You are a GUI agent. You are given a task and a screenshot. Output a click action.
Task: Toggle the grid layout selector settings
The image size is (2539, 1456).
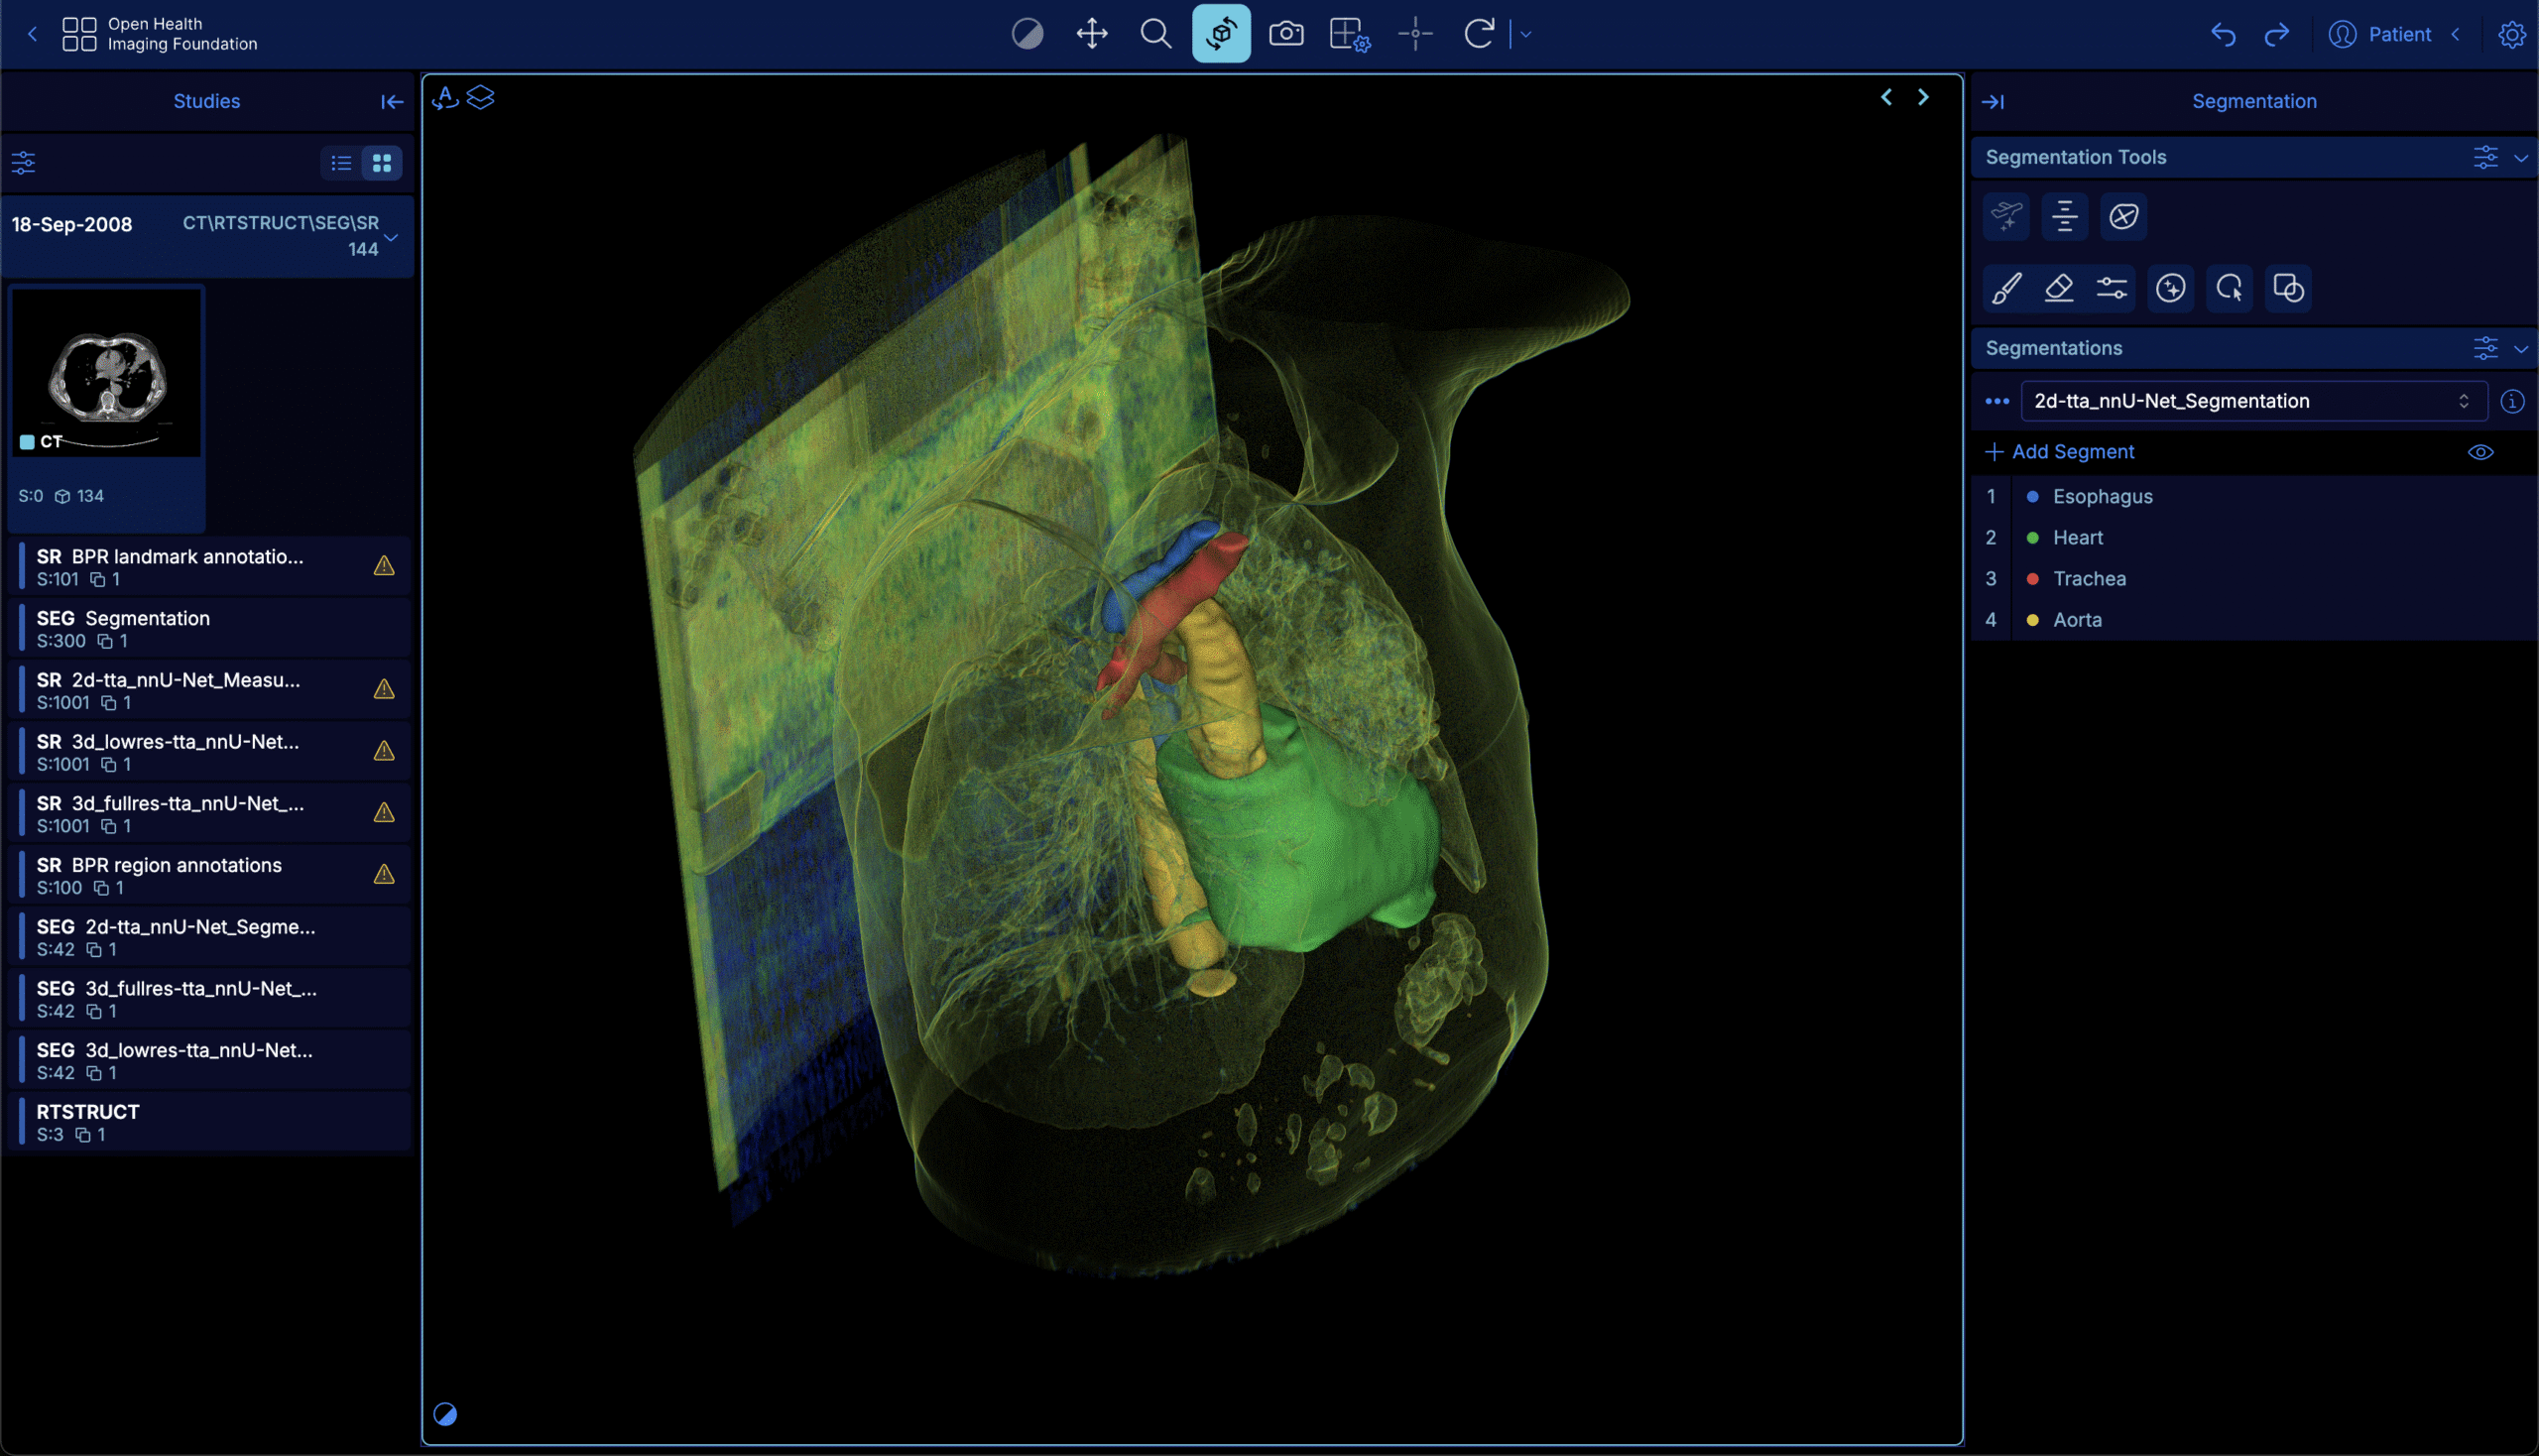1350,33
